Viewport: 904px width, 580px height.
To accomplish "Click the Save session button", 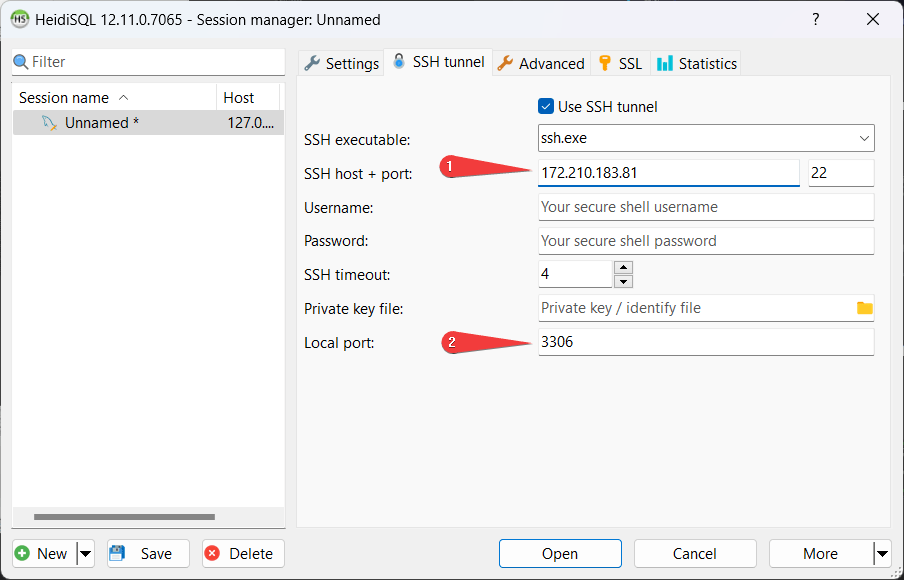I will point(141,553).
